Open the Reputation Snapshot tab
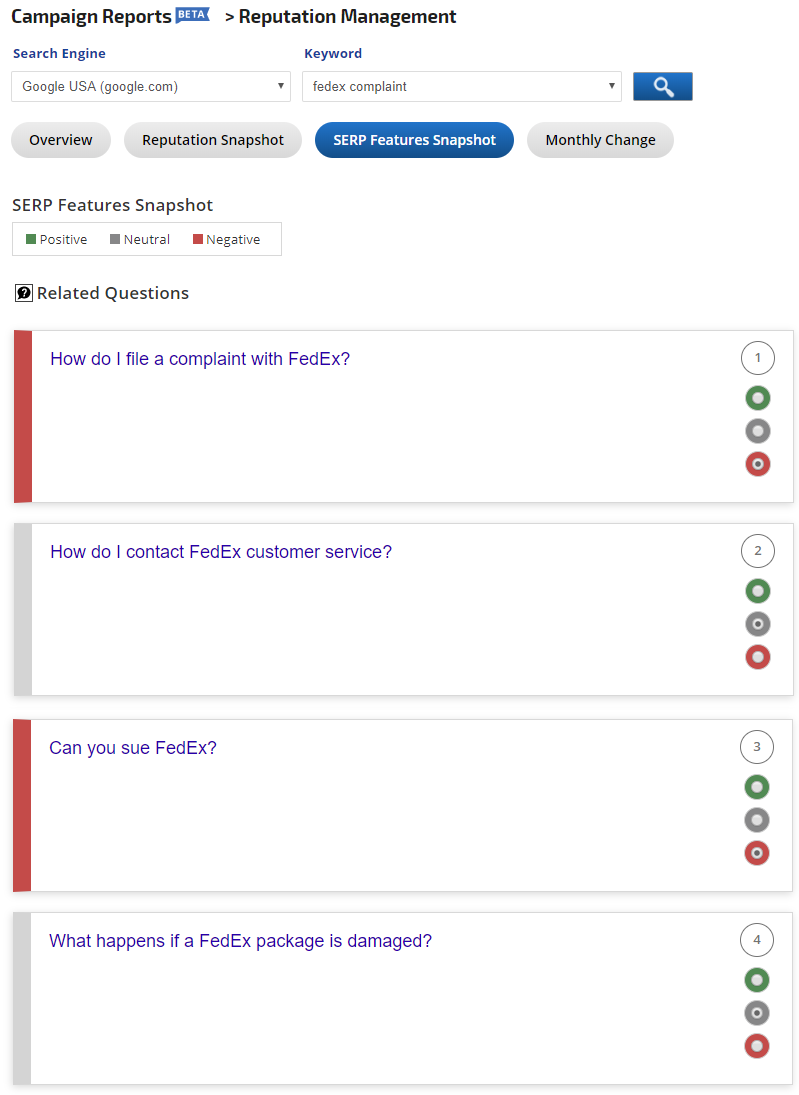The height and width of the screenshot is (1095, 799). coord(213,140)
